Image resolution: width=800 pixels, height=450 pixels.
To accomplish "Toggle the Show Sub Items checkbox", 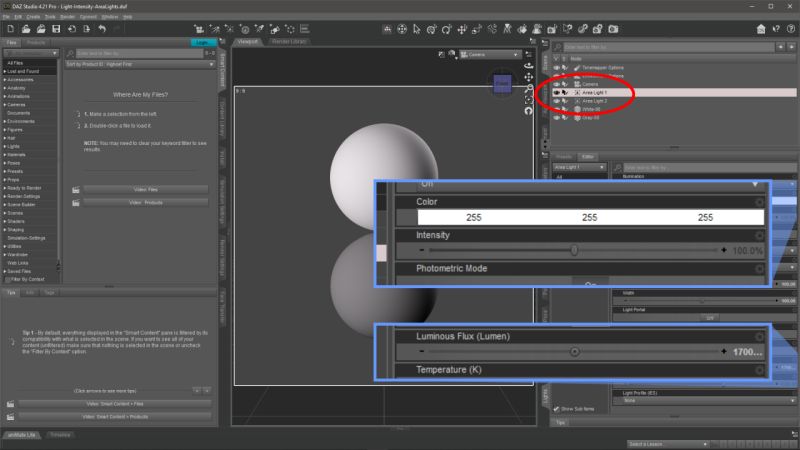I will [557, 409].
